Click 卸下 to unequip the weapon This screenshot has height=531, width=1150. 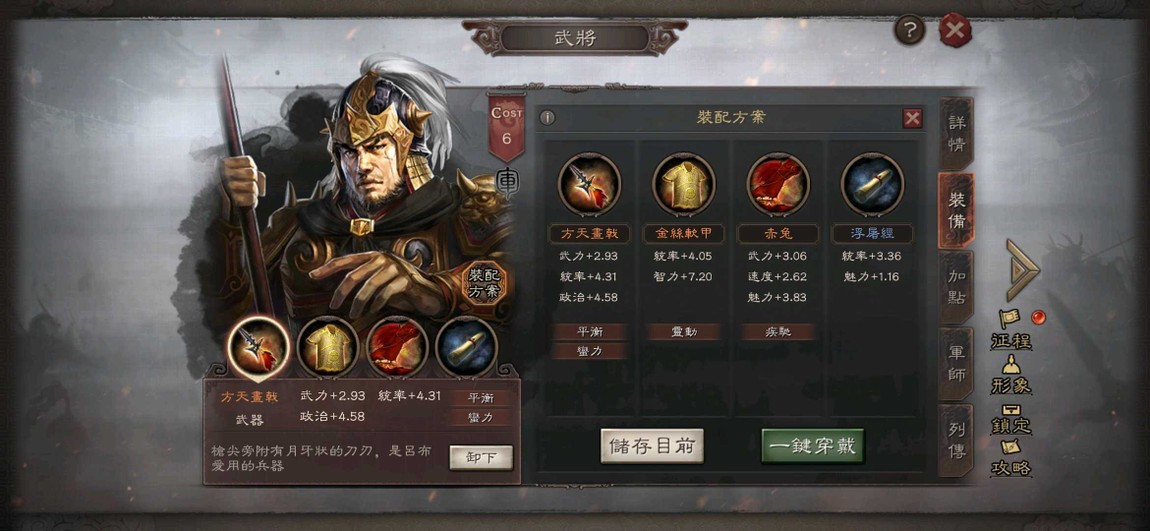(481, 458)
